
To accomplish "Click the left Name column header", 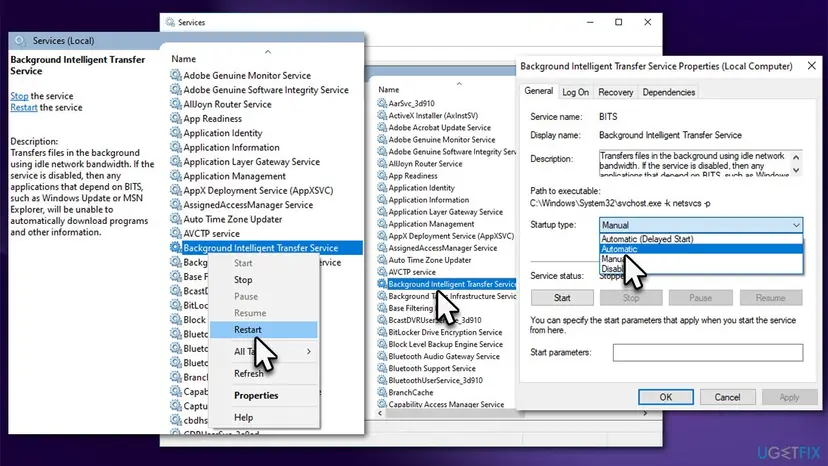I will (x=183, y=59).
